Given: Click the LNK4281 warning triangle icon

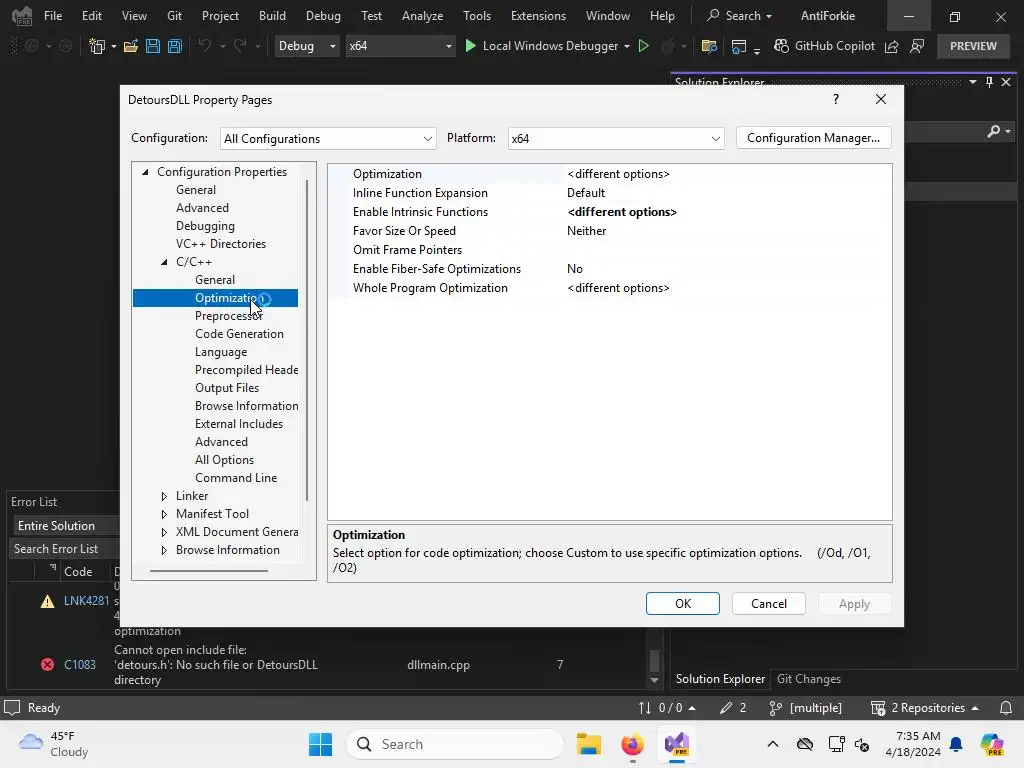Looking at the screenshot, I should [x=47, y=601].
